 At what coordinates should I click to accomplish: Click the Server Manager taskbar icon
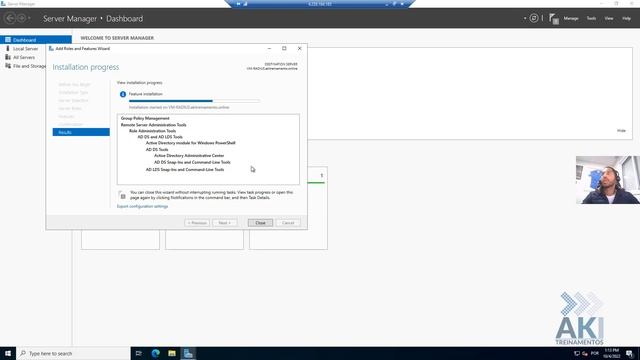click(x=188, y=353)
